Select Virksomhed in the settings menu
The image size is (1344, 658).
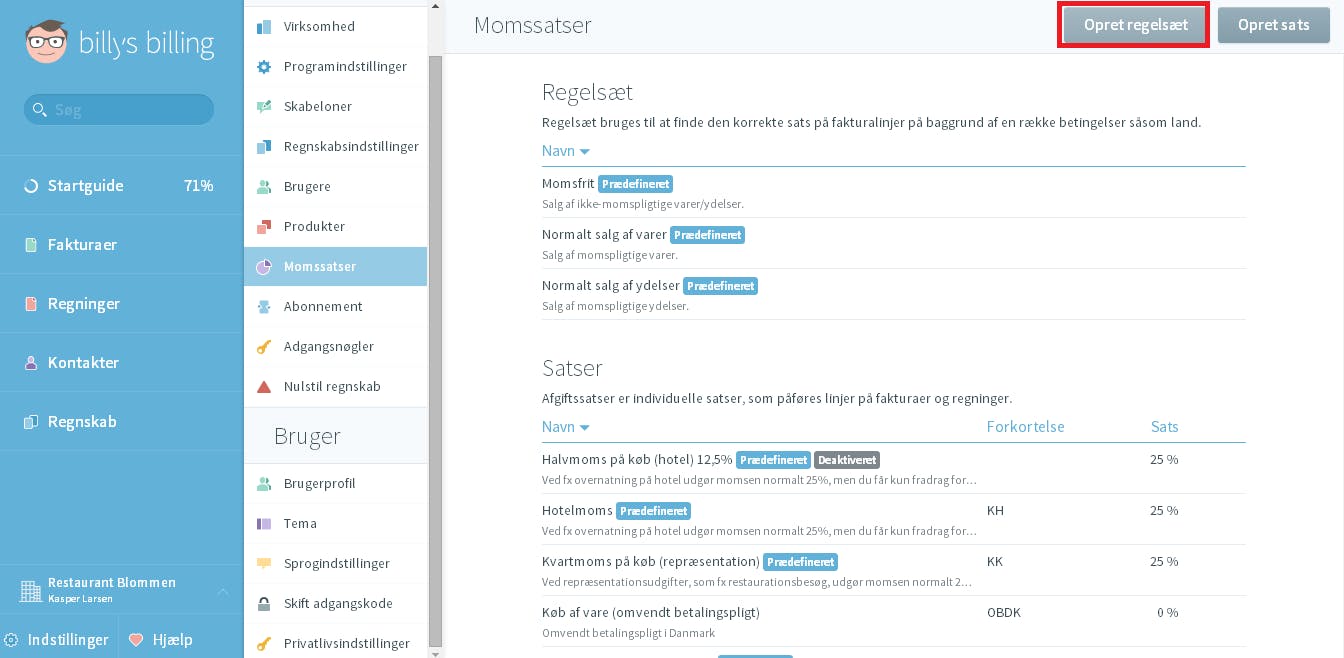click(335, 27)
